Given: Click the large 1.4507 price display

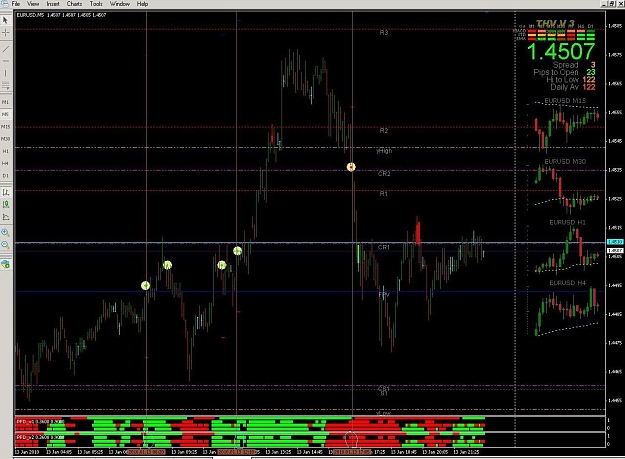Looking at the screenshot, I should pos(560,52).
